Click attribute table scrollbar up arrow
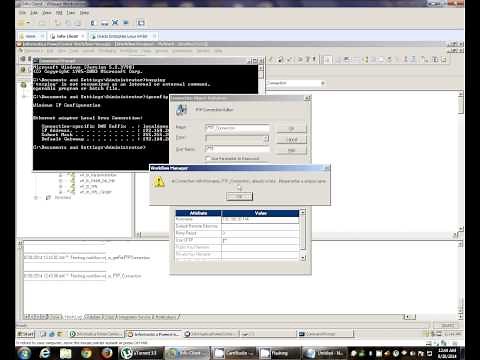Image resolution: width=480 pixels, height=360 pixels. click(x=302, y=212)
